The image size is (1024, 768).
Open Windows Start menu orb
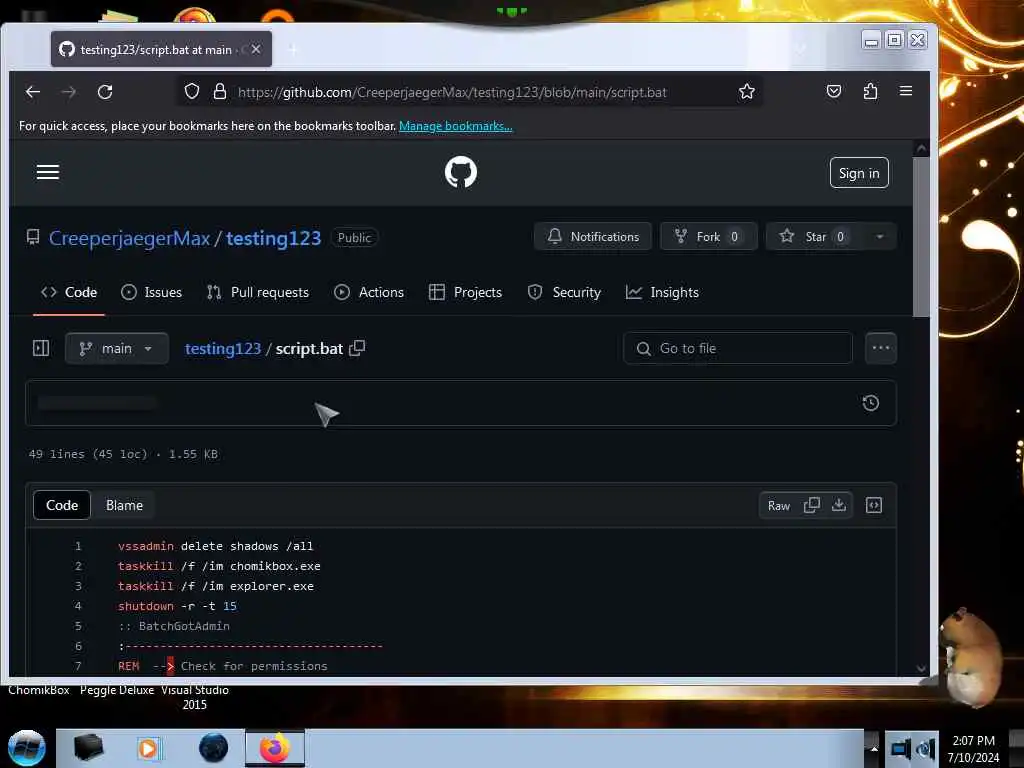click(x=27, y=748)
